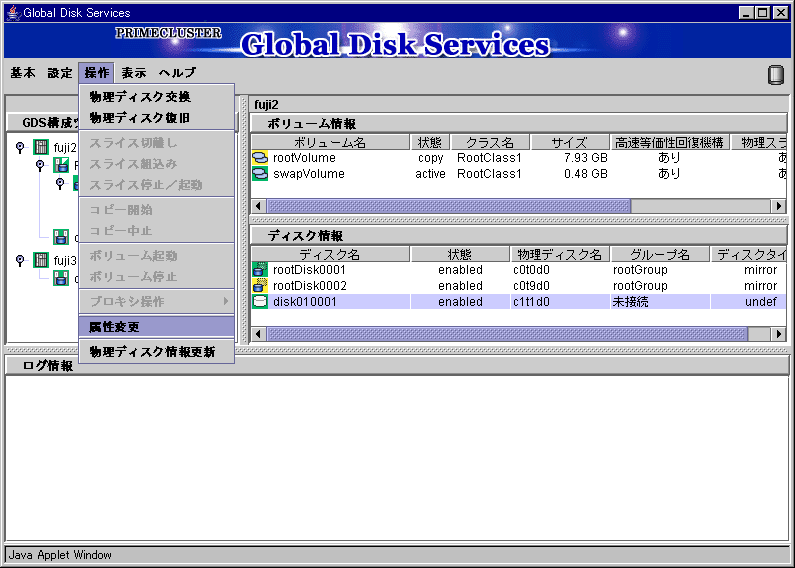
Task: Click the cylinder disk icon at toolbar right
Action: pos(776,75)
